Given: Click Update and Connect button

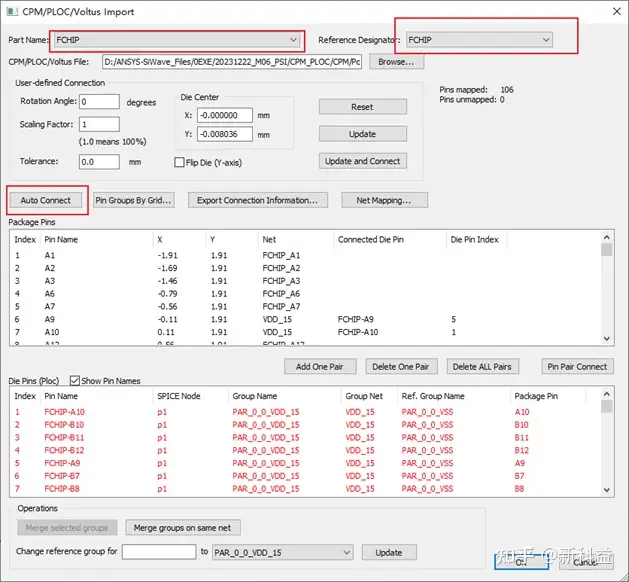Looking at the screenshot, I should (363, 161).
